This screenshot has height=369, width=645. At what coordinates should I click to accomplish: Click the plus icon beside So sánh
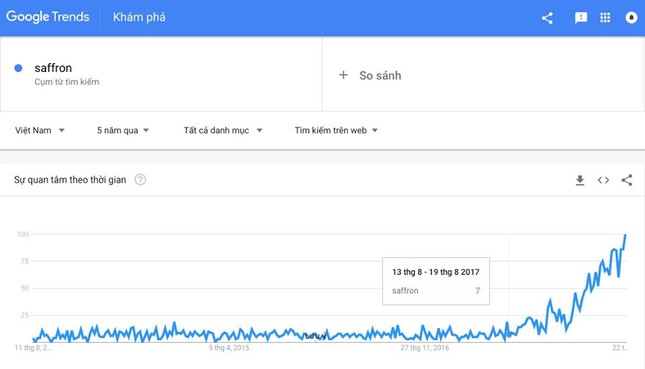click(x=343, y=75)
